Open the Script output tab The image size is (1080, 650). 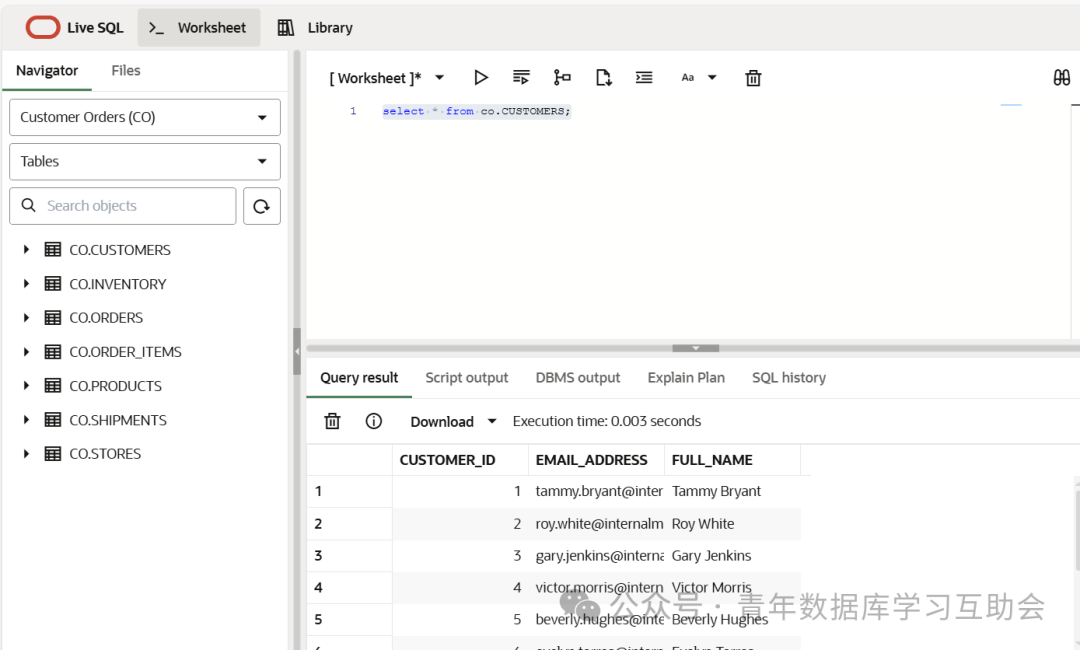point(466,377)
